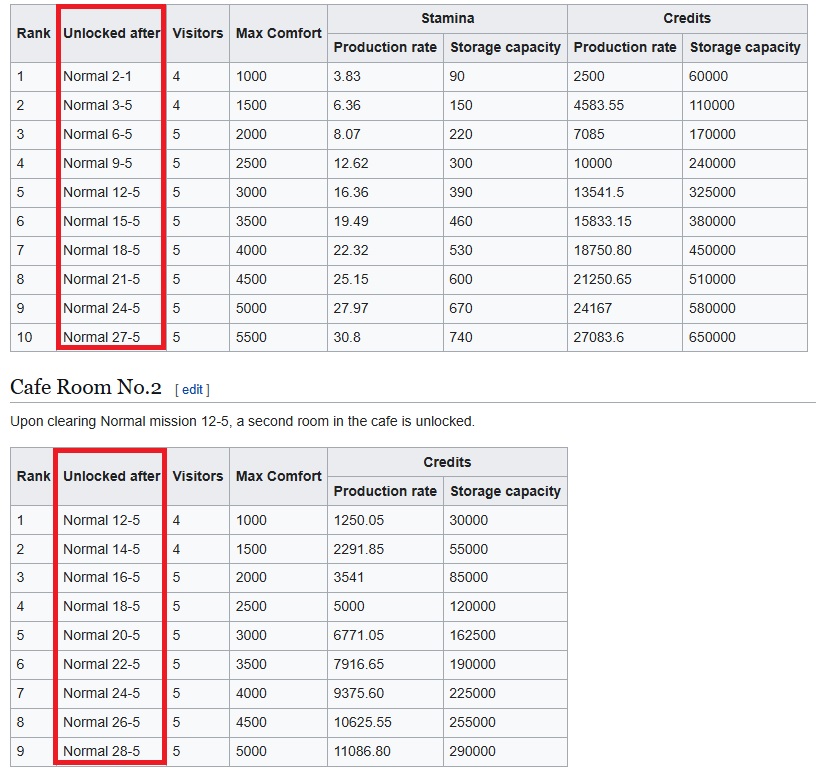This screenshot has height=773, width=816.
Task: Click room 2 storage value 290000
Action: pyautogui.click(x=473, y=752)
